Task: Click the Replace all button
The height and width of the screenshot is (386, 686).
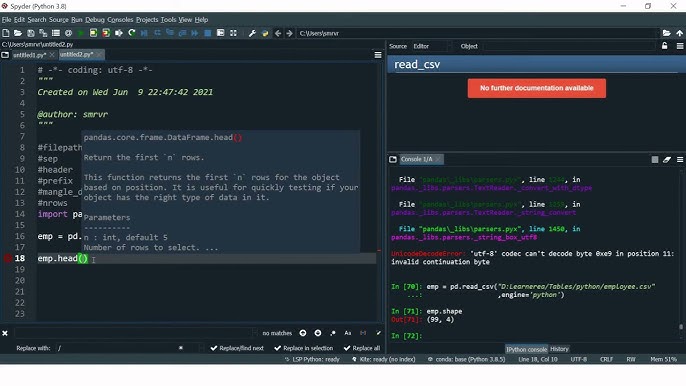Action: pyautogui.click(x=362, y=348)
